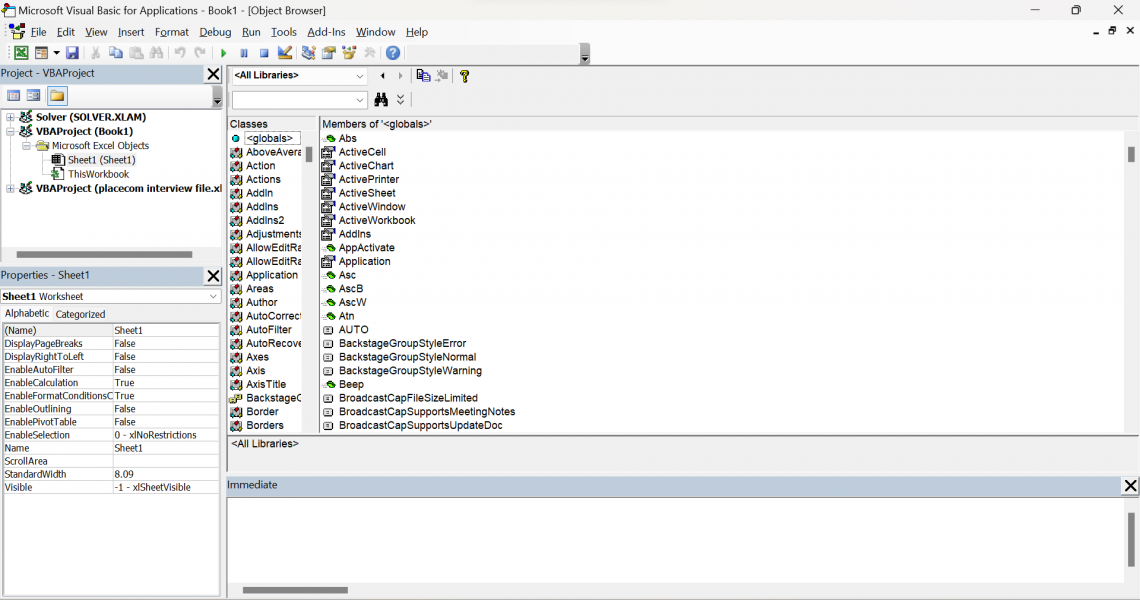
Task: Run the macro with the Run Sub button
Action: (x=224, y=53)
